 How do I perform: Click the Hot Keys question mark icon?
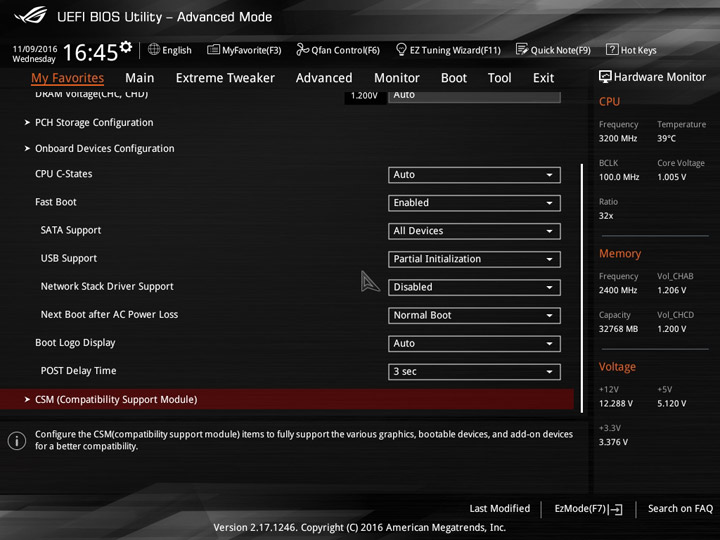pyautogui.click(x=612, y=49)
